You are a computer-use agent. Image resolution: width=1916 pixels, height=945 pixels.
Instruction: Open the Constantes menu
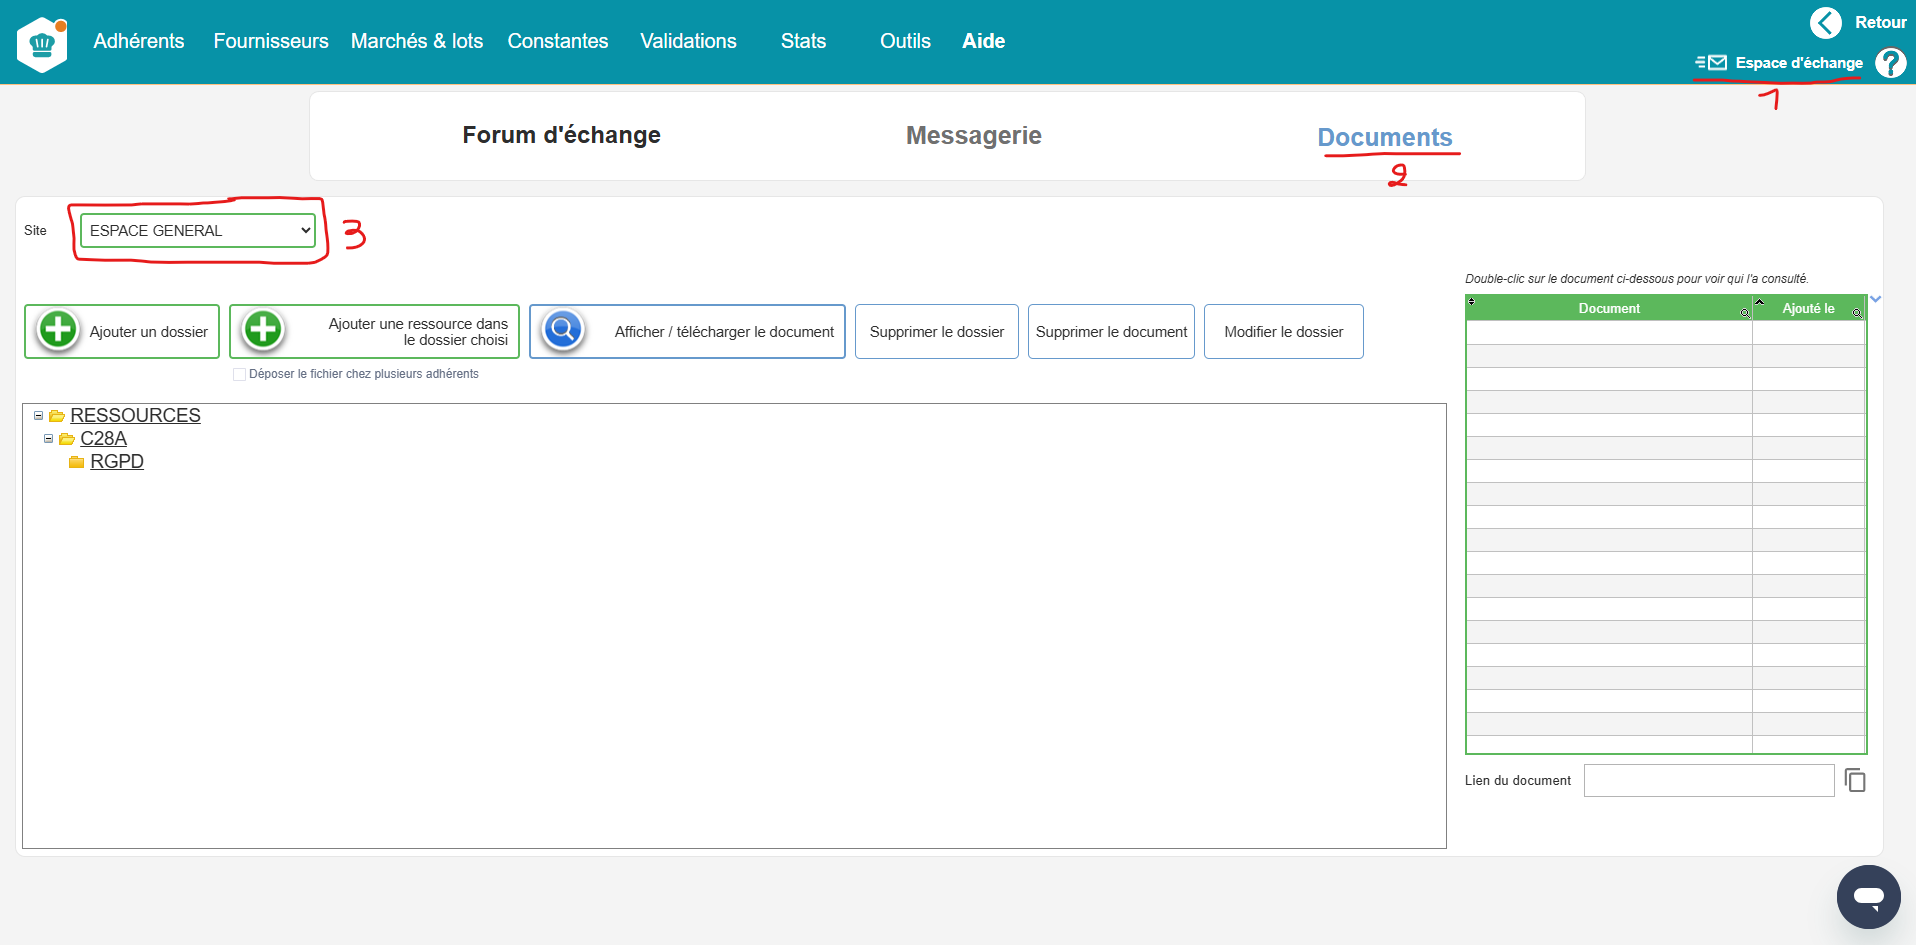pos(558,41)
